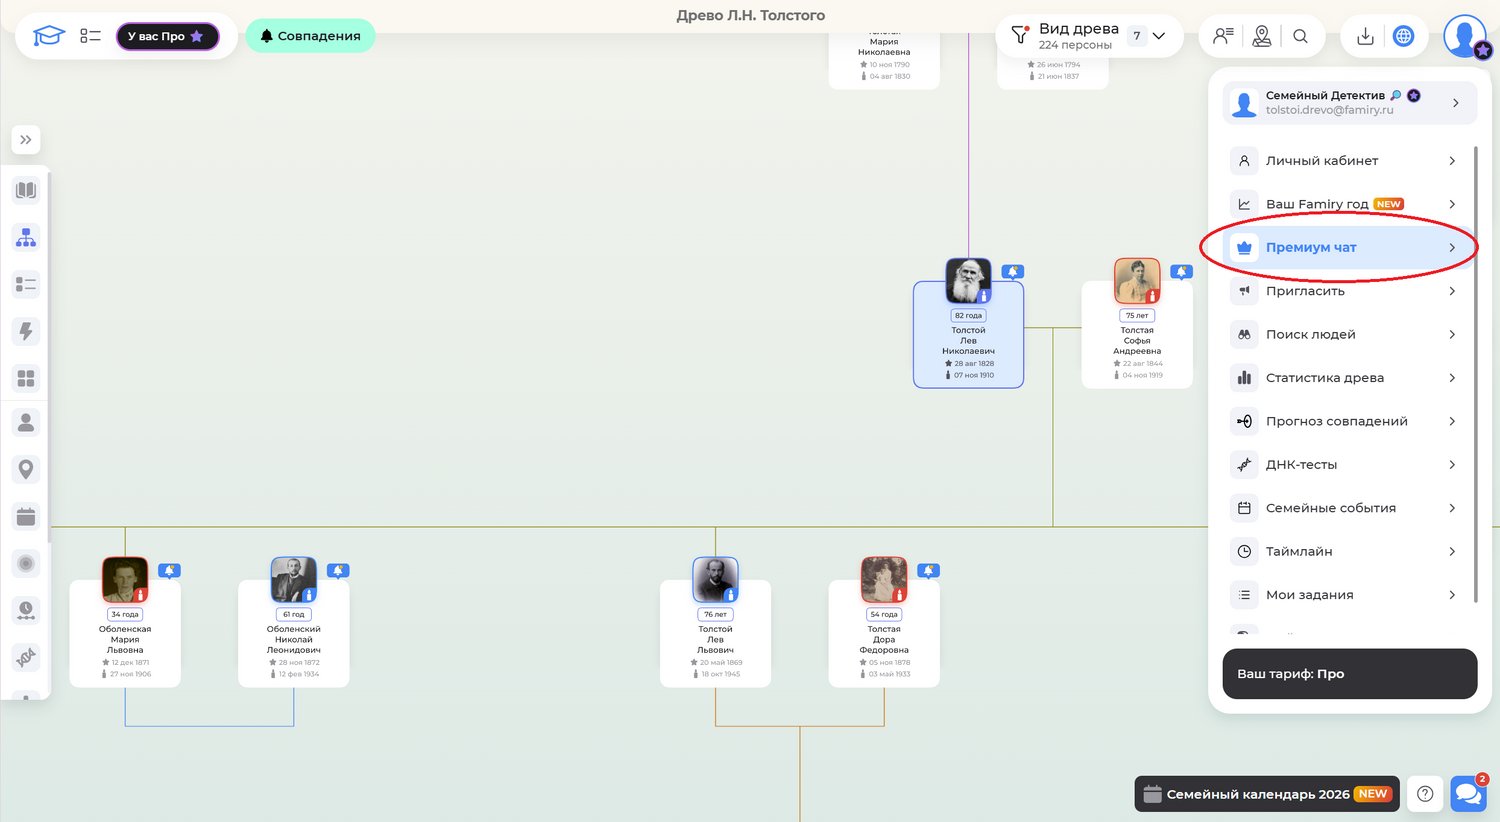Viewport: 1500px width, 822px height.
Task: Click the book icon in left sidebar
Action: point(26,190)
